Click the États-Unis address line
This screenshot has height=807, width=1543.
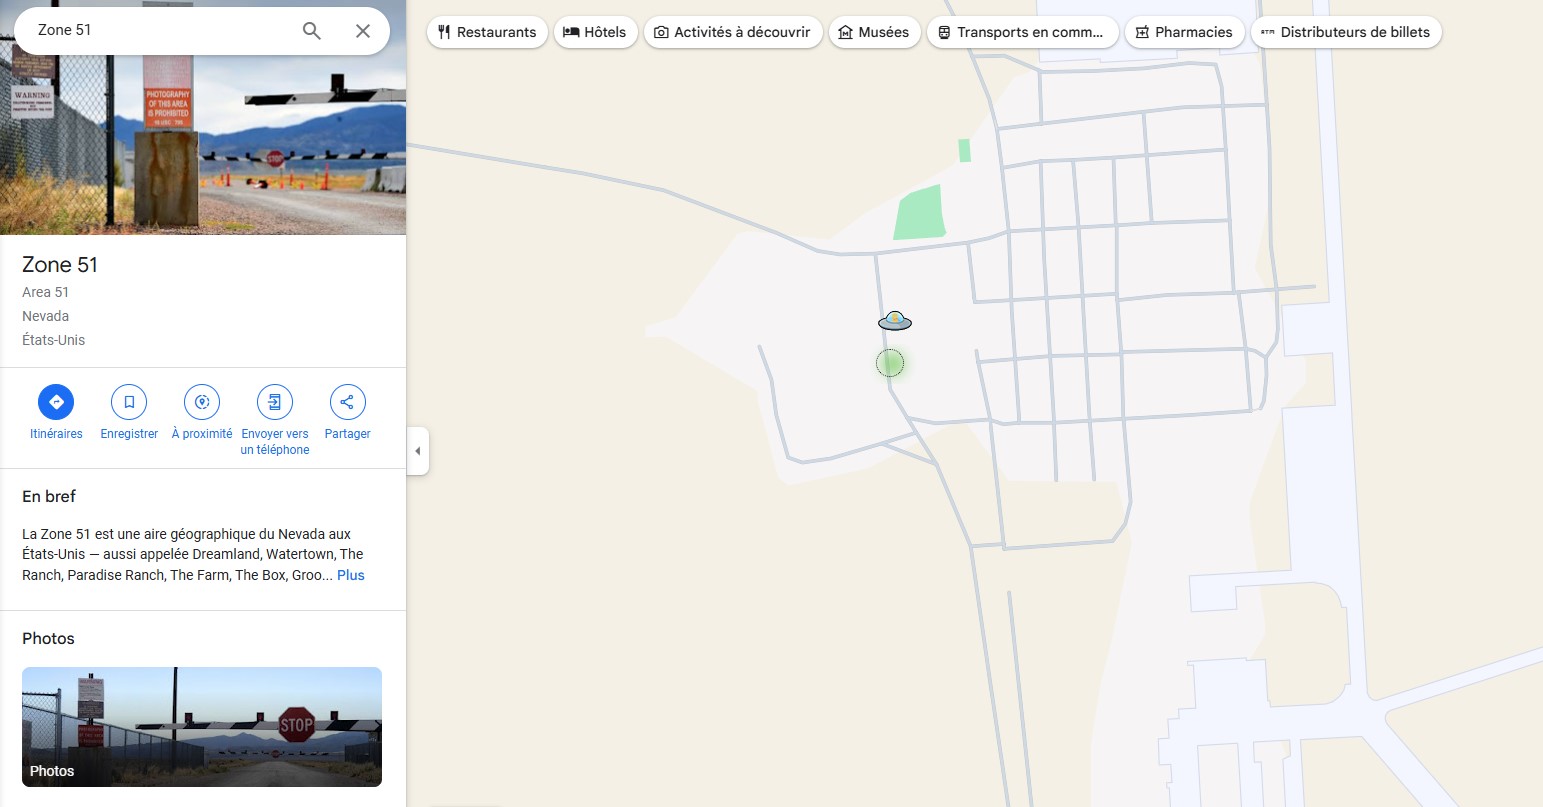(x=54, y=340)
